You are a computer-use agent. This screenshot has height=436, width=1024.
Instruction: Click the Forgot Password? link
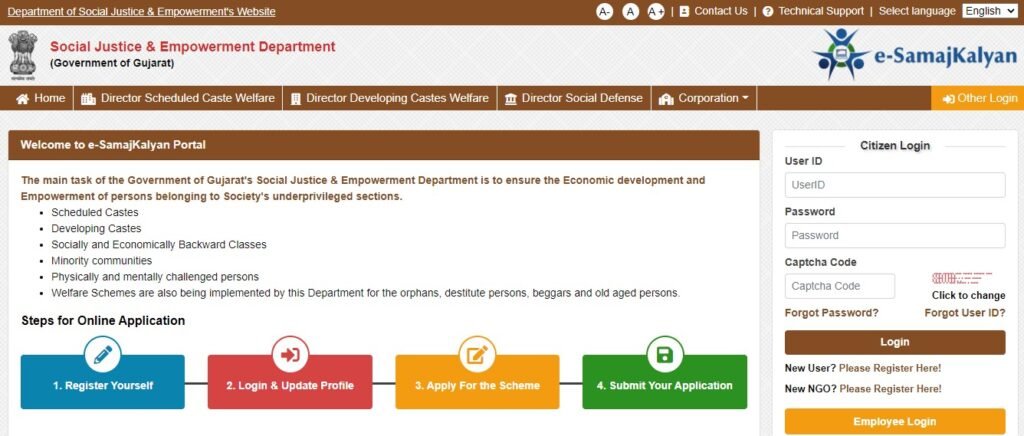click(x=831, y=313)
